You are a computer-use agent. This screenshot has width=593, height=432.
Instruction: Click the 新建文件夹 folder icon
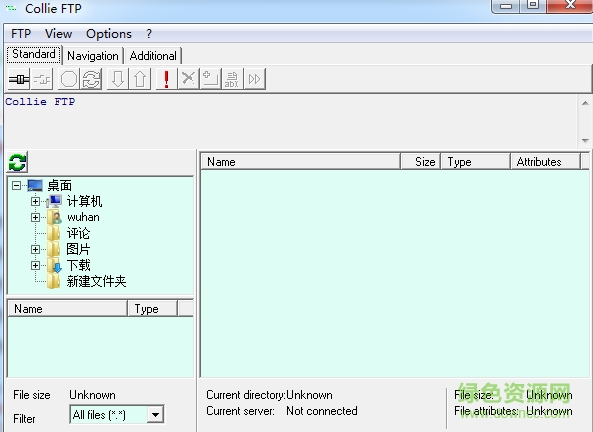[54, 281]
